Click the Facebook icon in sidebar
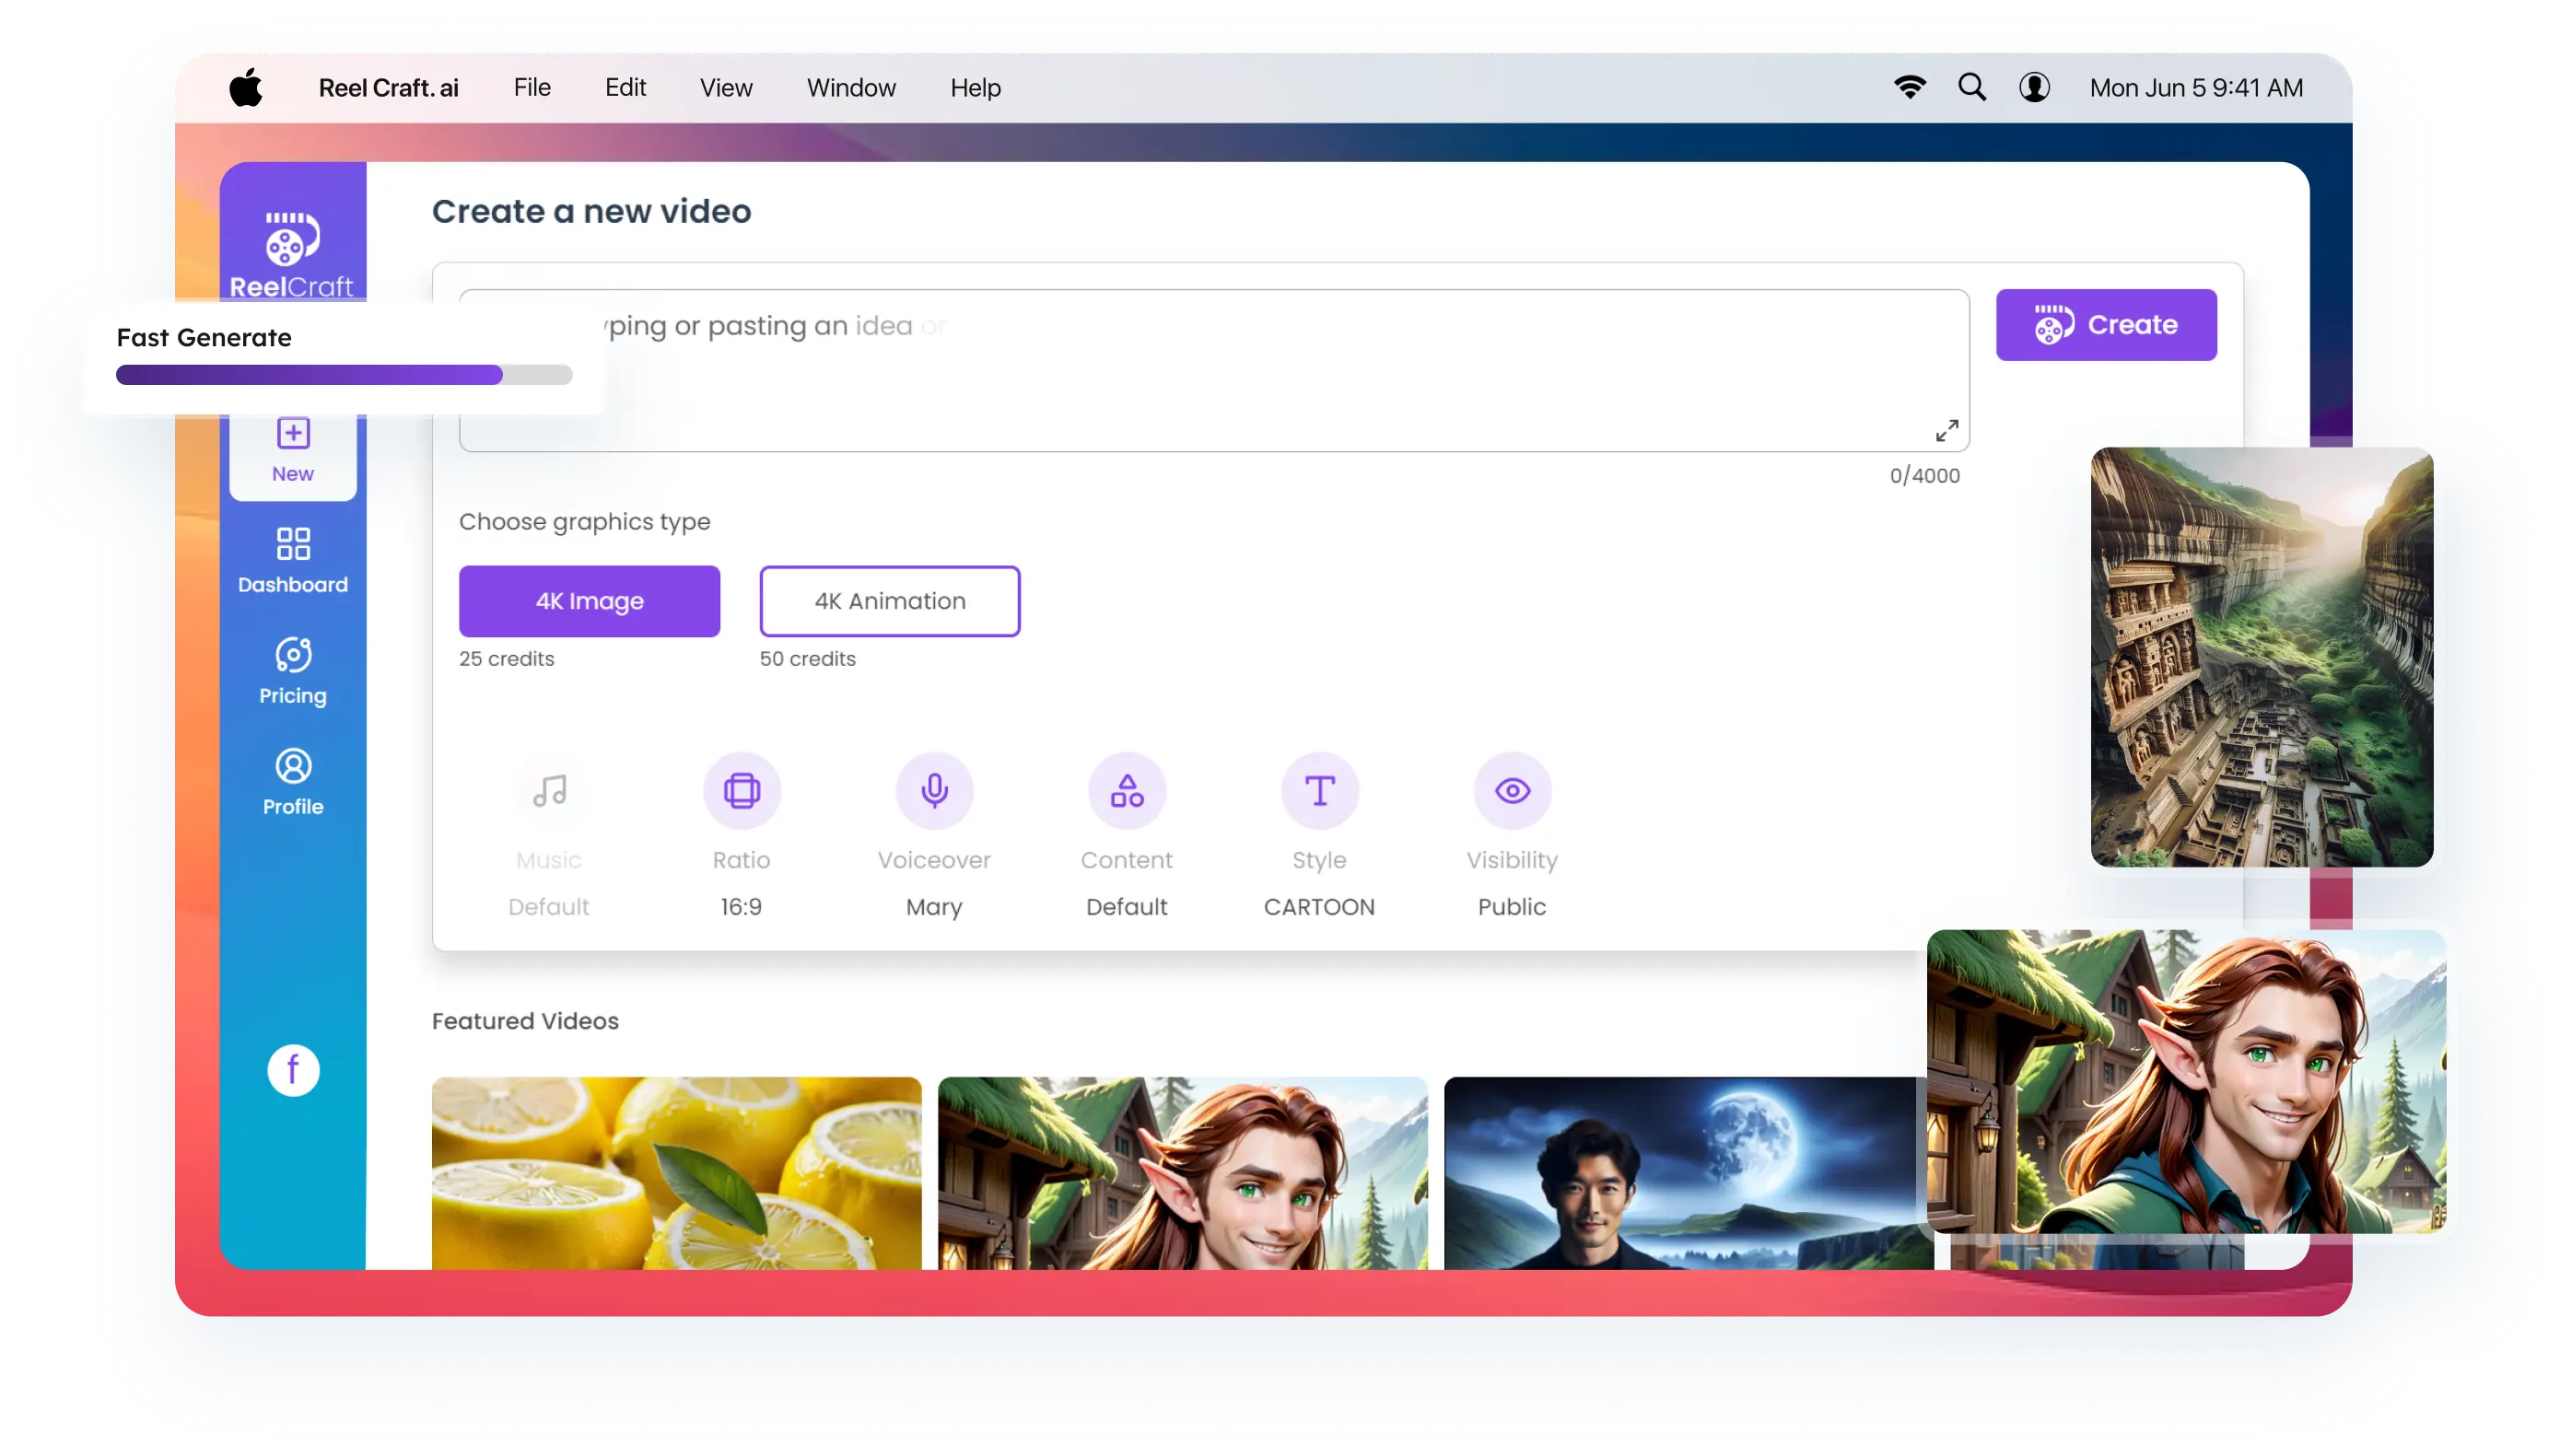This screenshot has height=1456, width=2560. point(293,1070)
